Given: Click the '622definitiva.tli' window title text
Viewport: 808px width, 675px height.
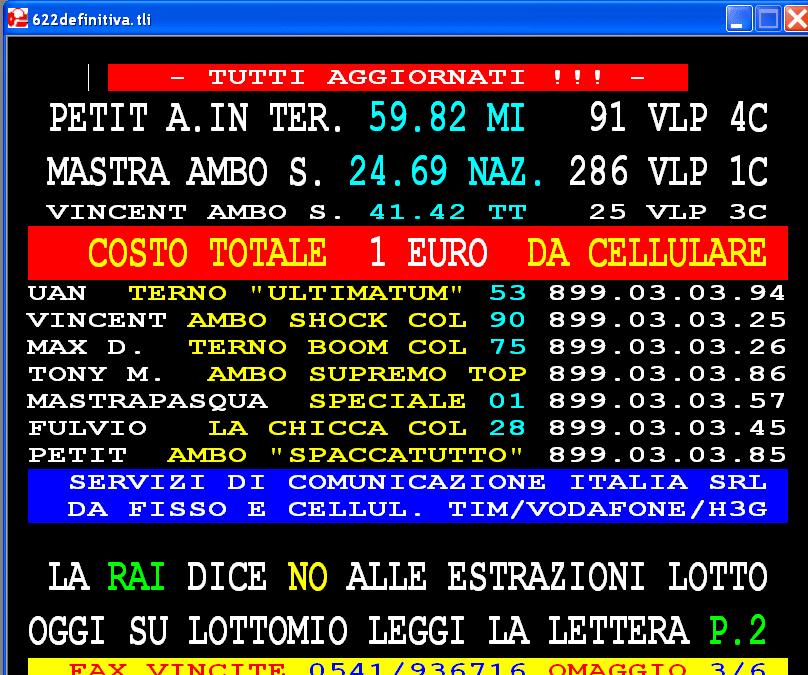Looking at the screenshot, I should click(92, 20).
